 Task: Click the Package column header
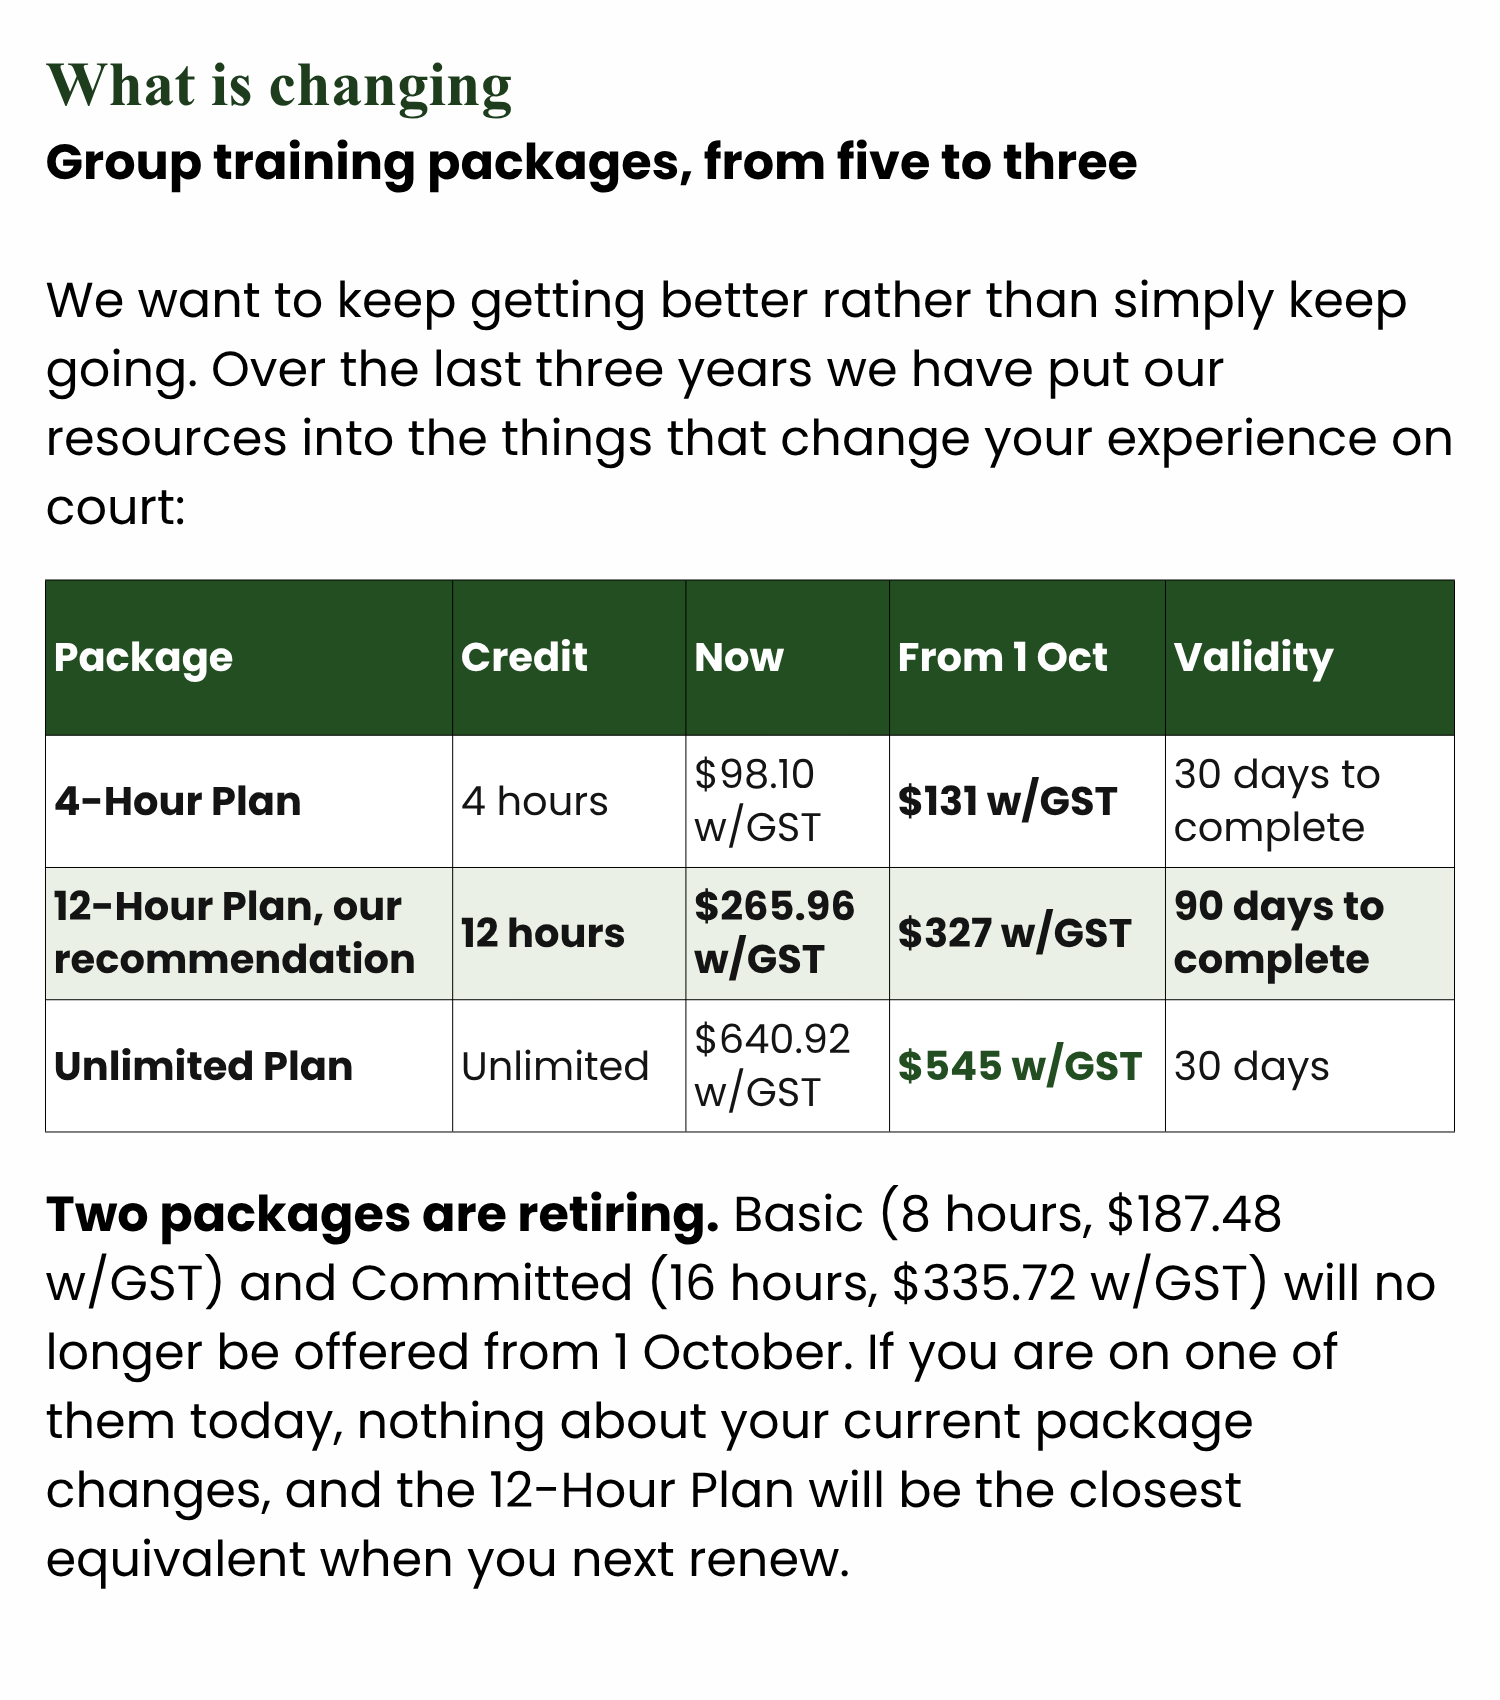click(143, 657)
